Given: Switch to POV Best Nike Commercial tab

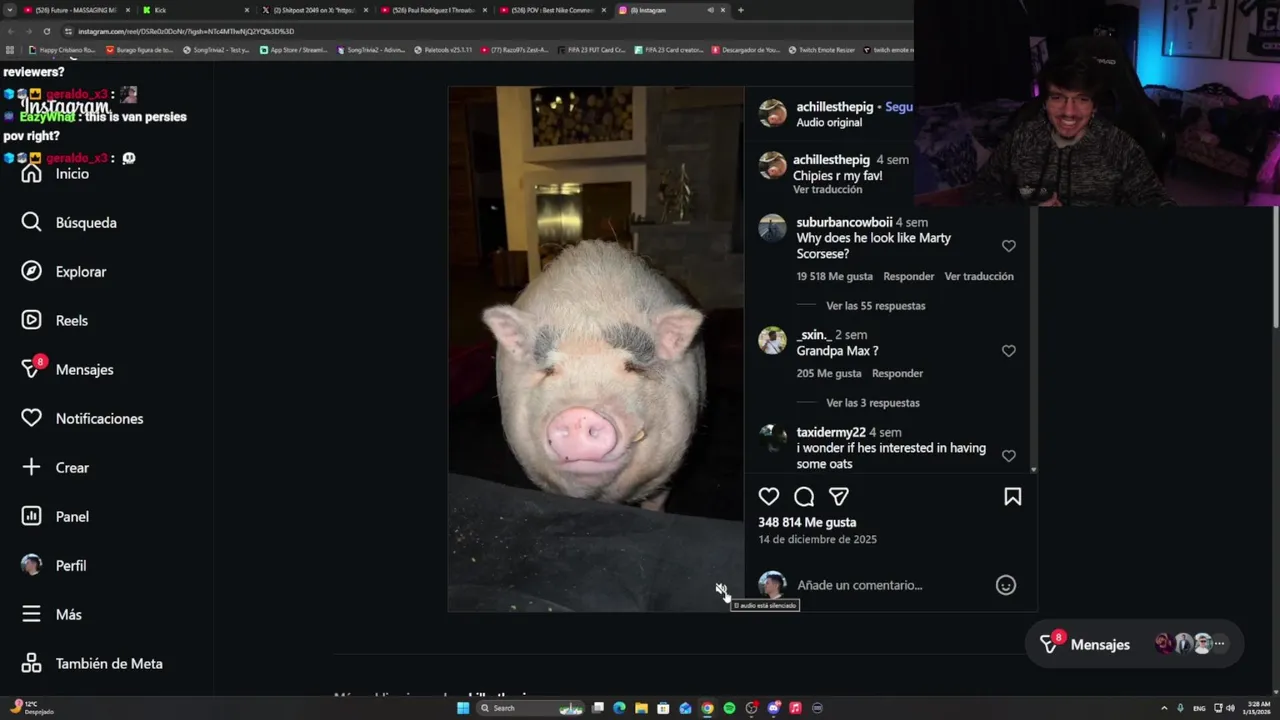Looking at the screenshot, I should (x=553, y=10).
